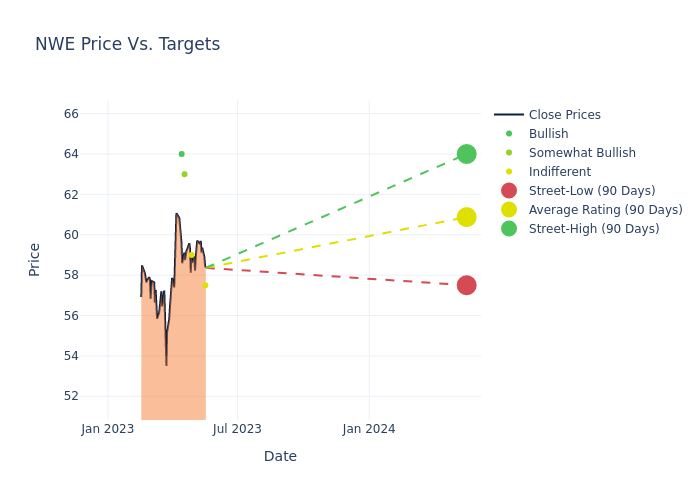The width and height of the screenshot is (700, 500).
Task: Click the red Street-Low target marker
Action: point(466,285)
